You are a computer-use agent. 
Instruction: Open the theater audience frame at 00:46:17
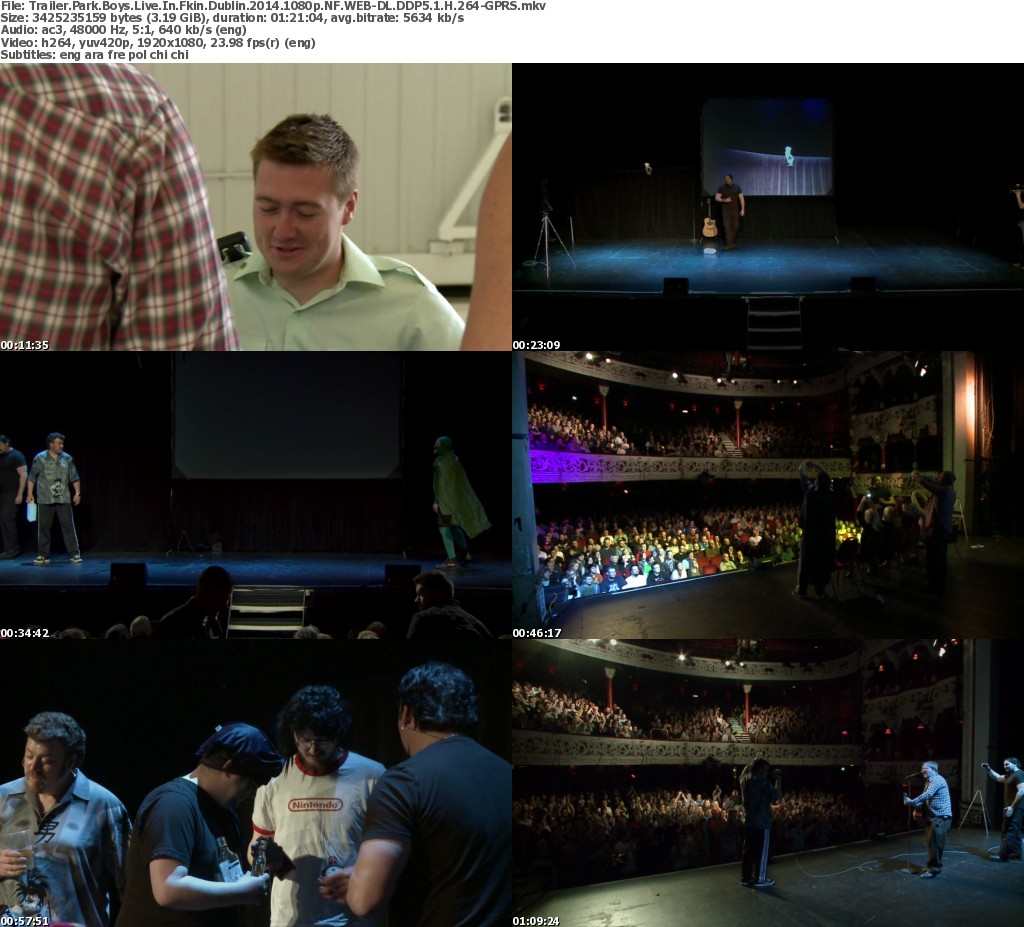tap(767, 495)
